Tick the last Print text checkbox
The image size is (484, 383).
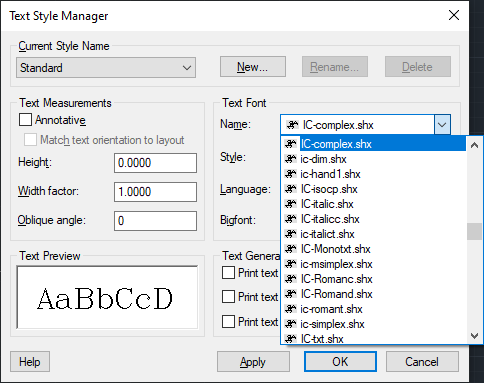coord(228,322)
